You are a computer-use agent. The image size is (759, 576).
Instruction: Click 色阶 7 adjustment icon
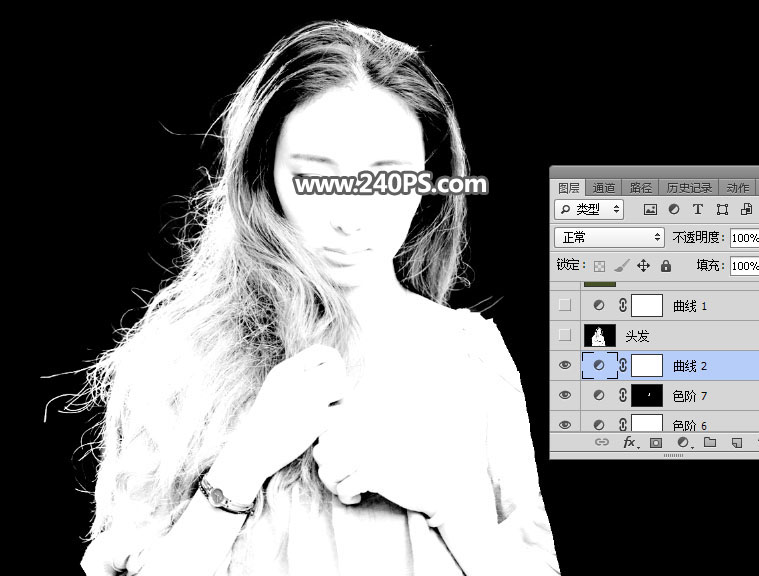(x=599, y=395)
